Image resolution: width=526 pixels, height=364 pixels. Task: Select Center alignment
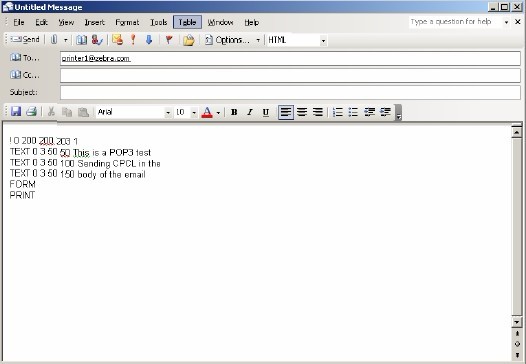coord(302,112)
